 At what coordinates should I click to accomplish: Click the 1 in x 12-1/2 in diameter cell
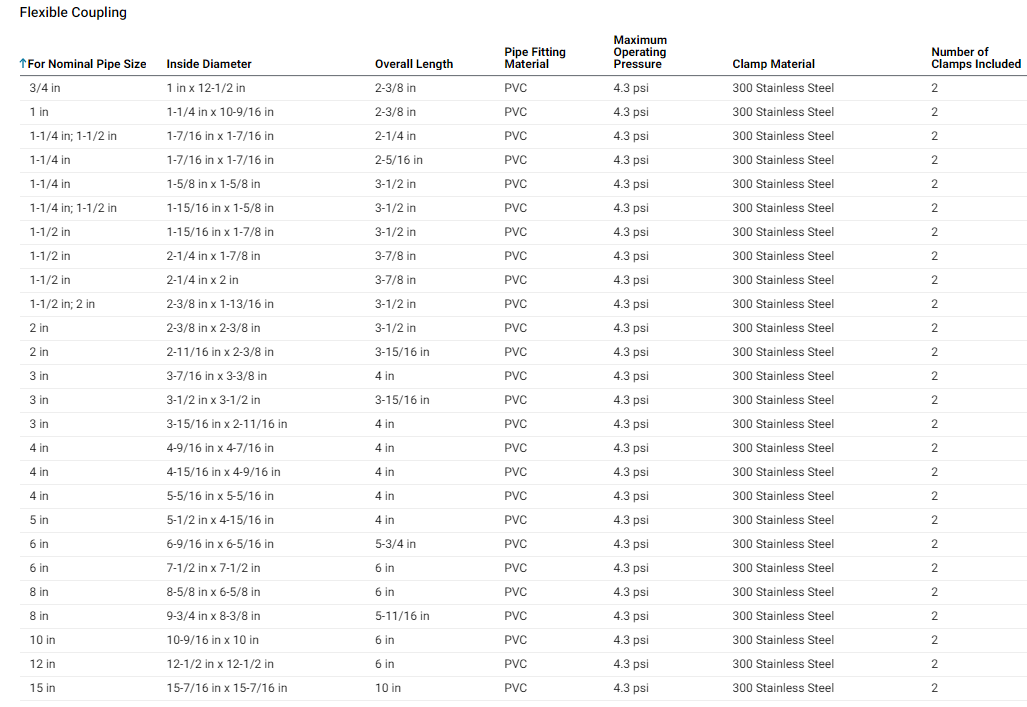pyautogui.click(x=205, y=88)
